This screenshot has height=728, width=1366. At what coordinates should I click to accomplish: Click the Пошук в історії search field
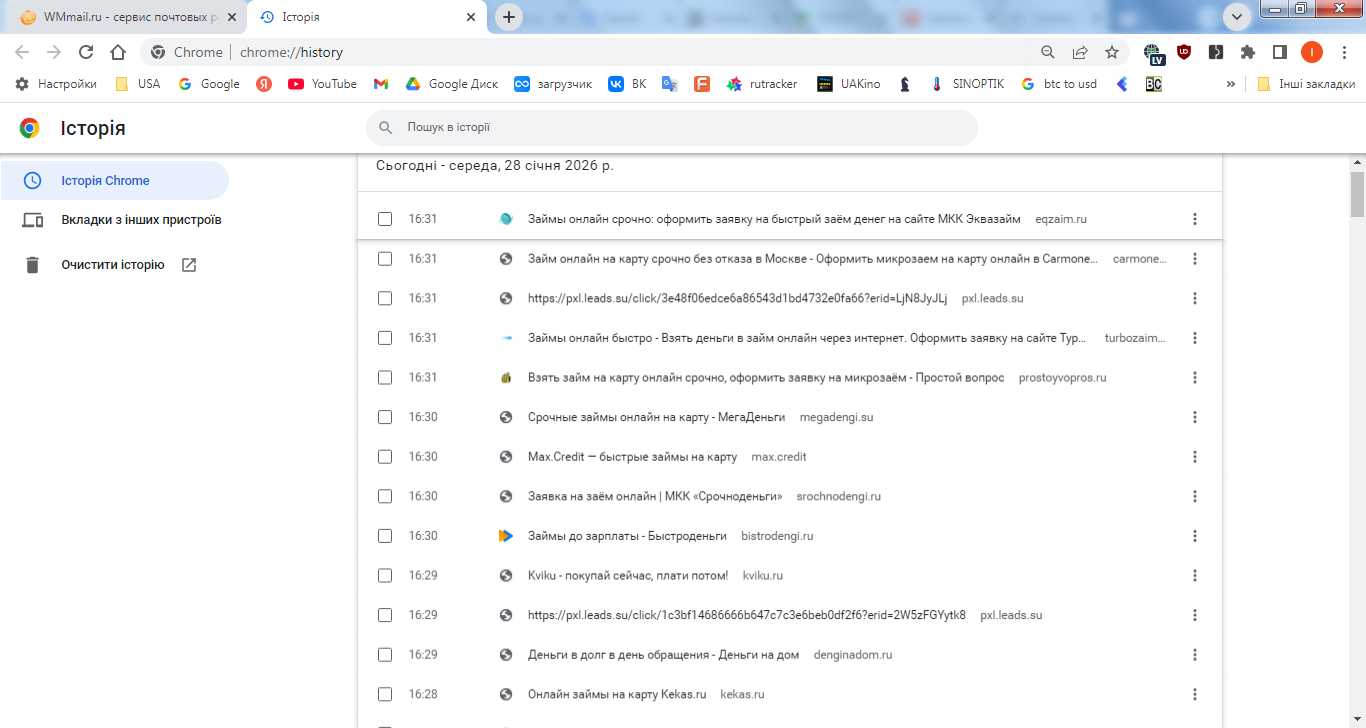[x=672, y=128]
